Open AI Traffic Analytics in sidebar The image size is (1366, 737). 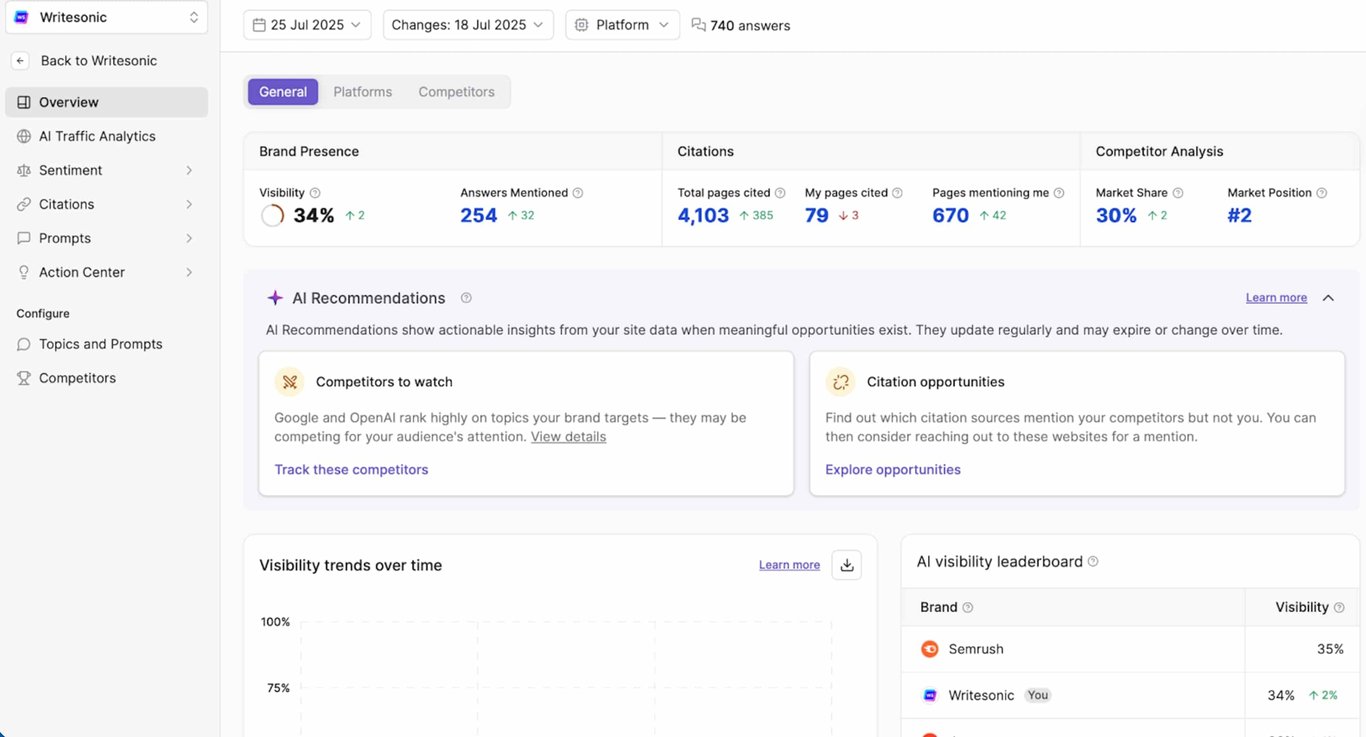coord(97,136)
